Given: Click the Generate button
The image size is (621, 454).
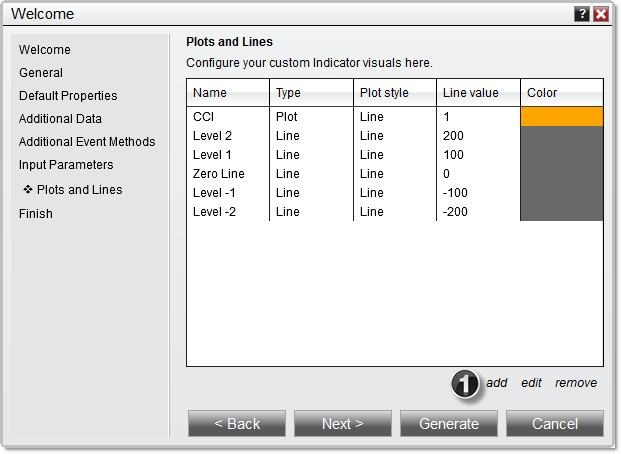Looking at the screenshot, I should click(x=449, y=424).
